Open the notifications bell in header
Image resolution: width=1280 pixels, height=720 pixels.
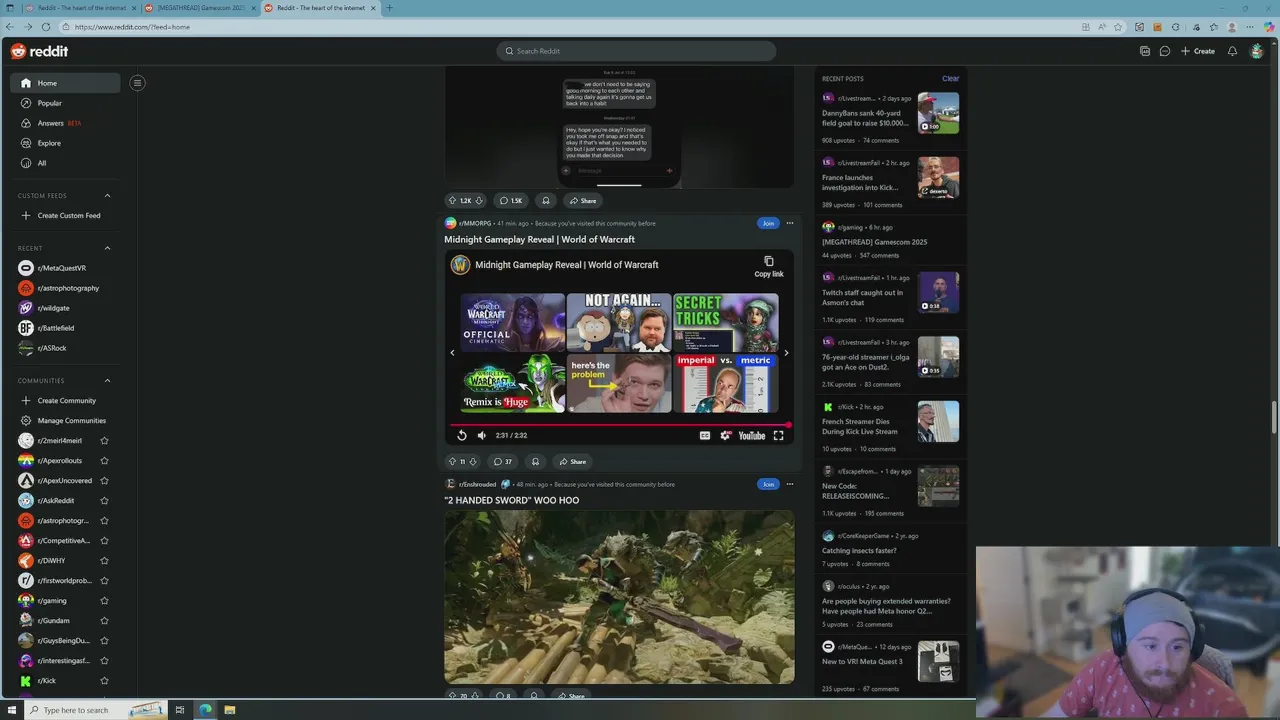[1232, 51]
